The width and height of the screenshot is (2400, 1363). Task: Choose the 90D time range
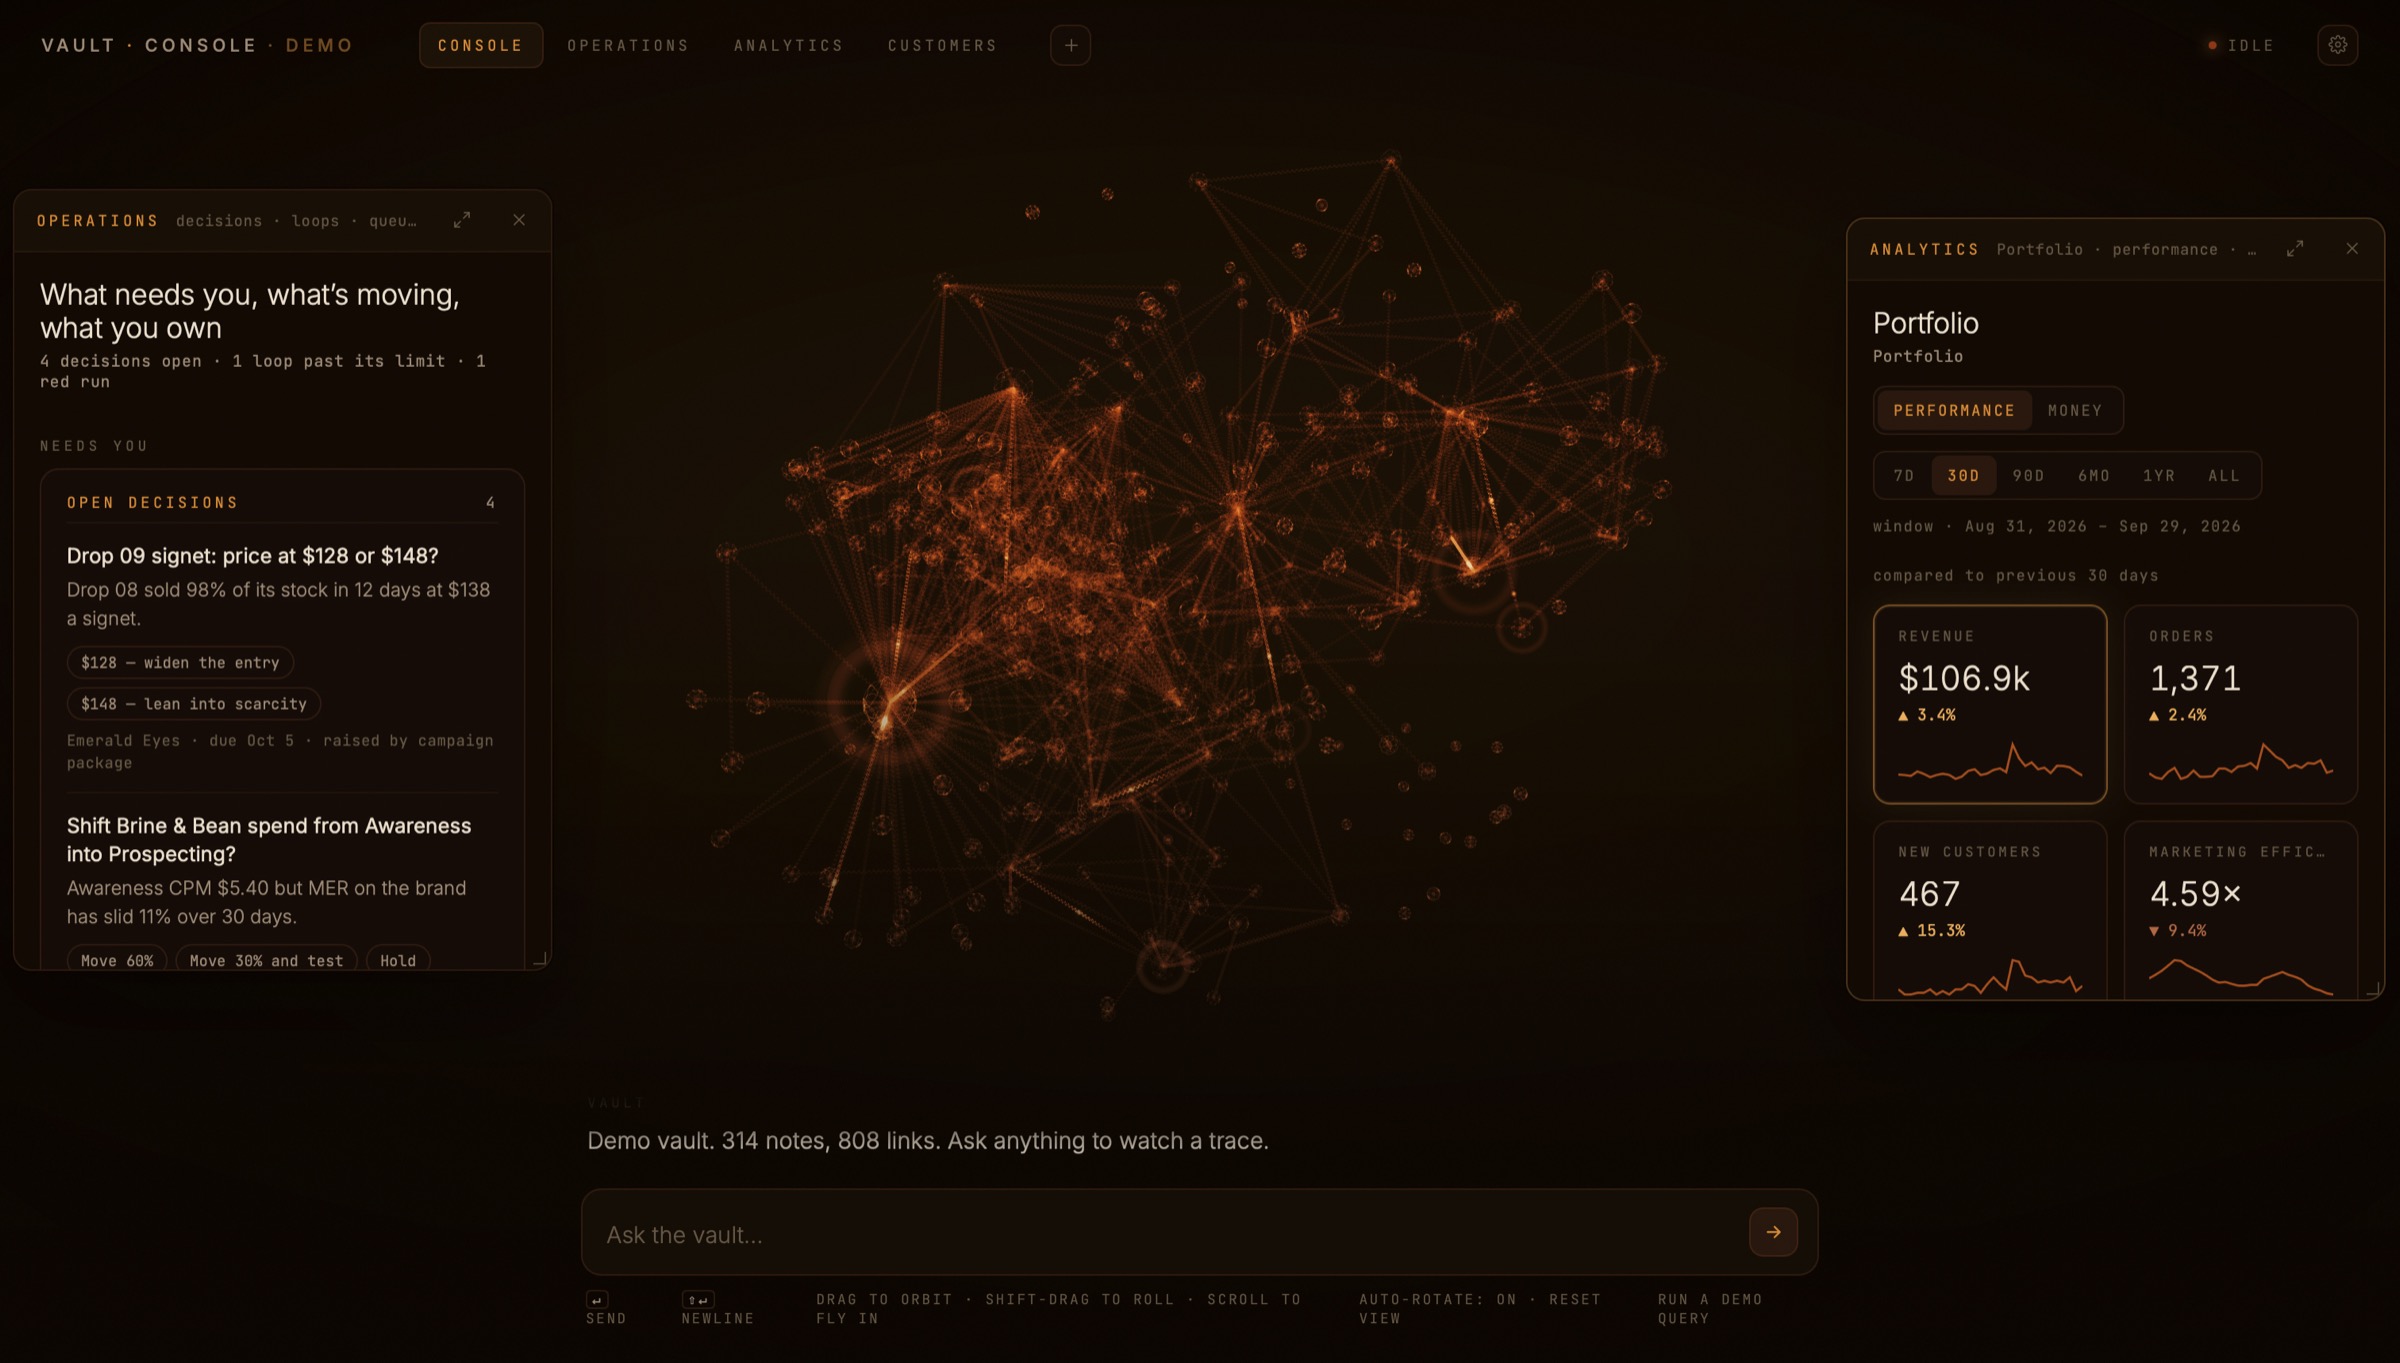[x=2028, y=476]
